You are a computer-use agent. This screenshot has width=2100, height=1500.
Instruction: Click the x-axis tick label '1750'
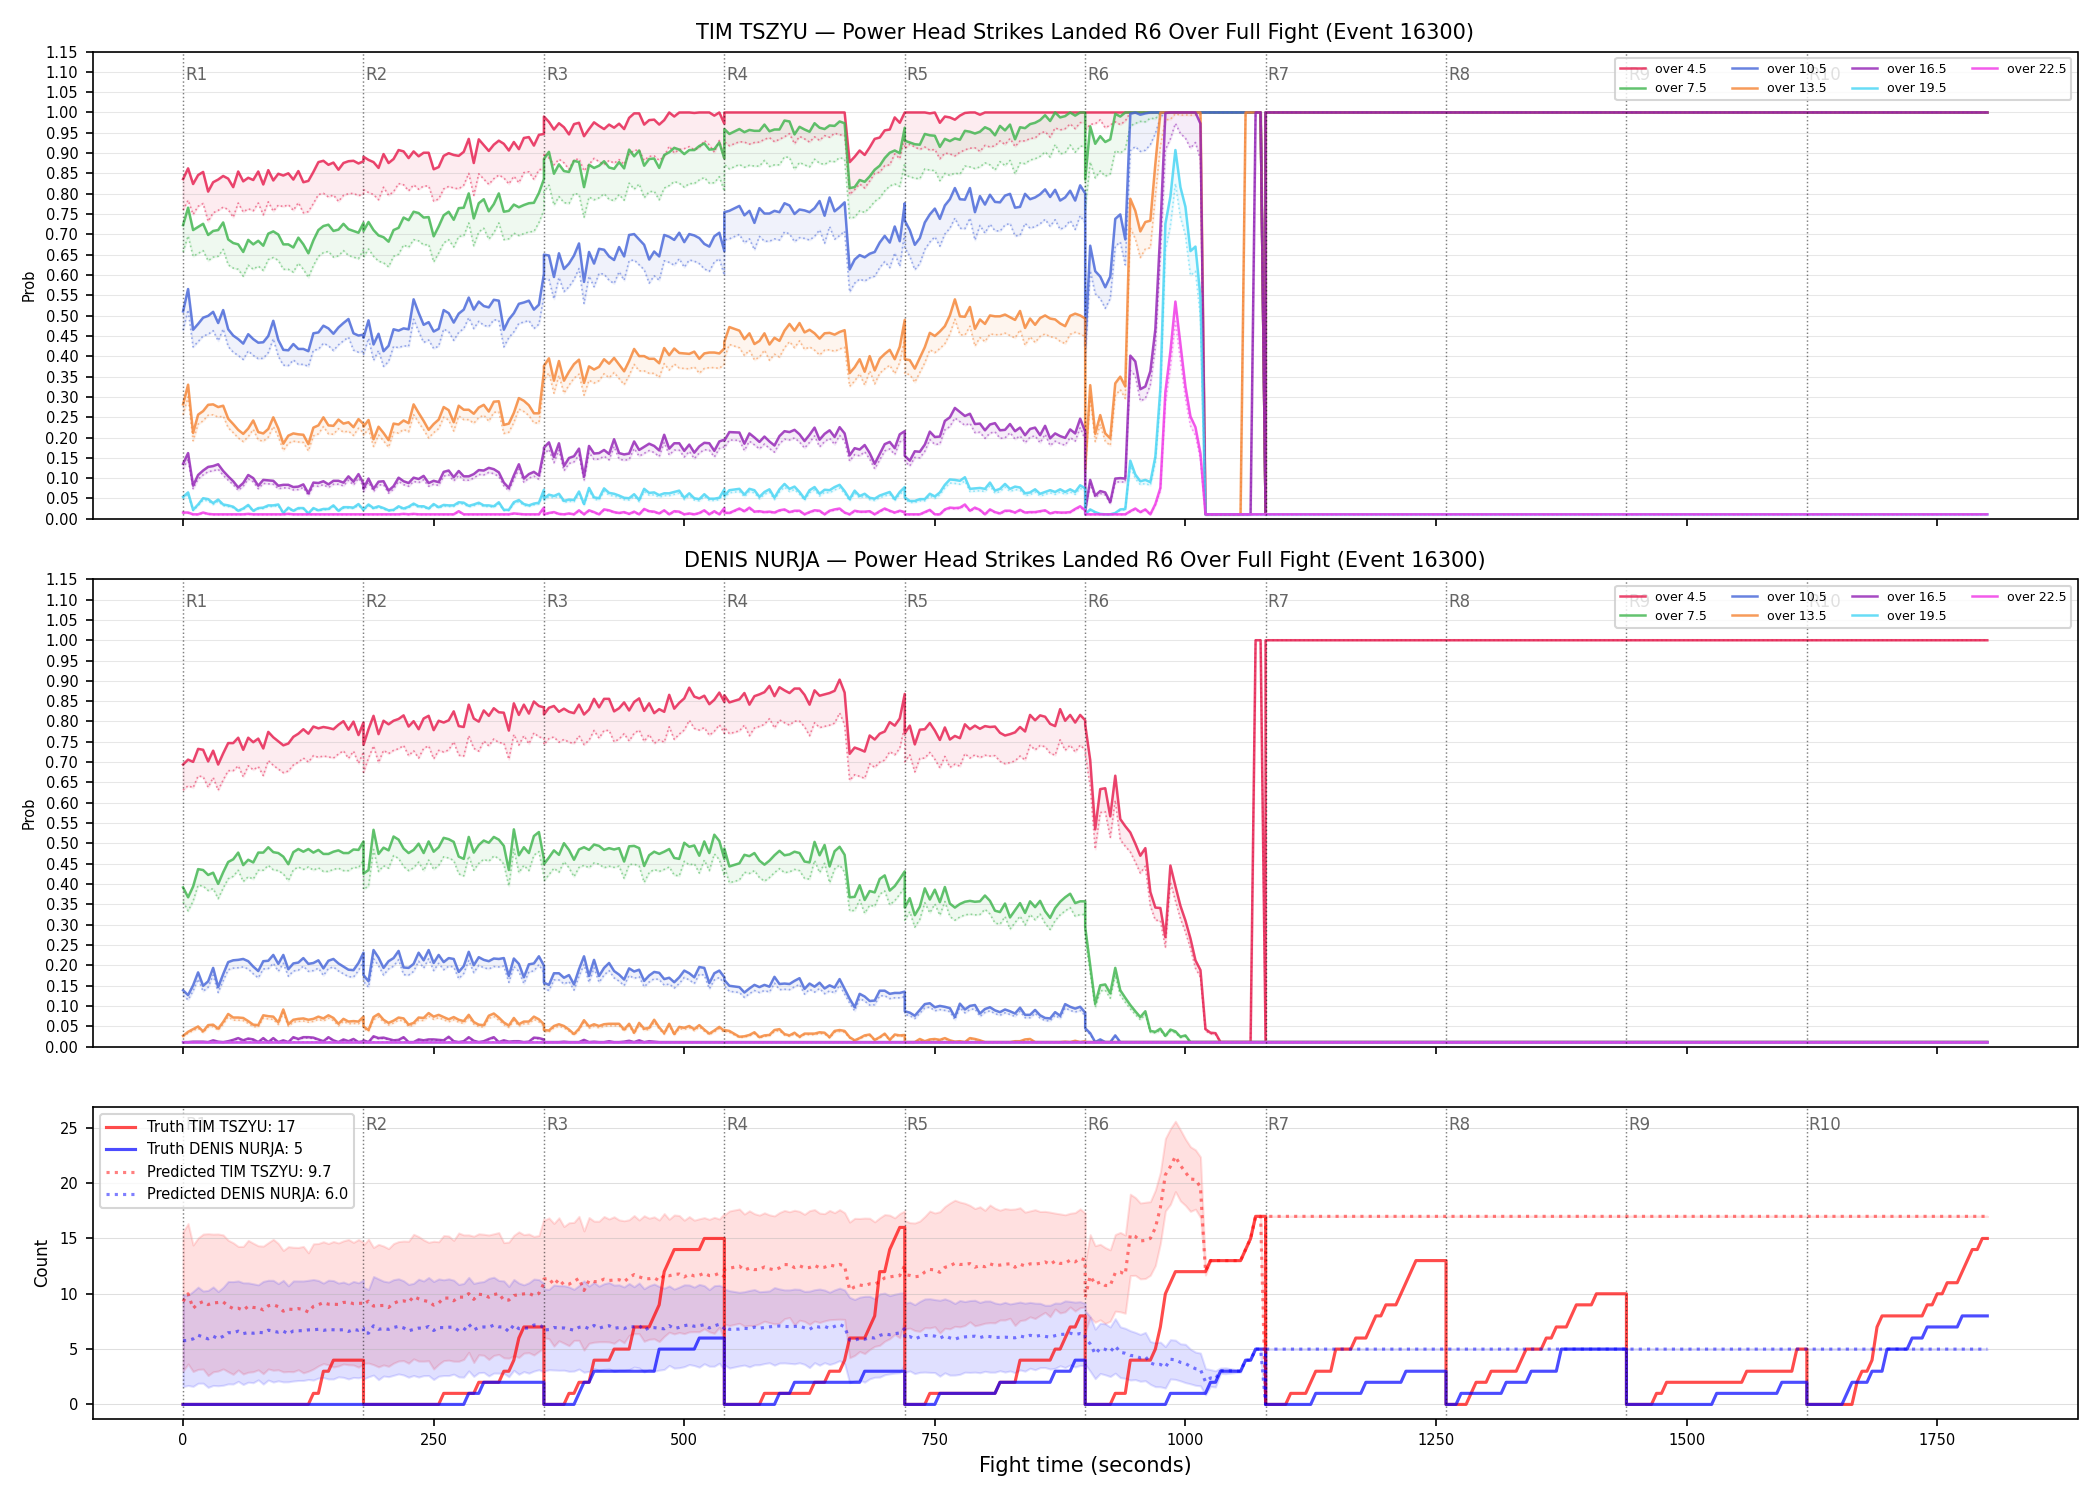point(1937,1440)
